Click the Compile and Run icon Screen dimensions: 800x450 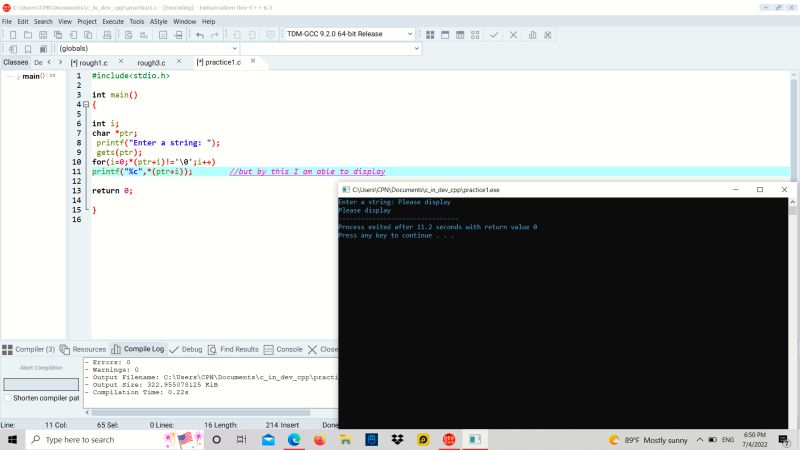tap(460, 35)
